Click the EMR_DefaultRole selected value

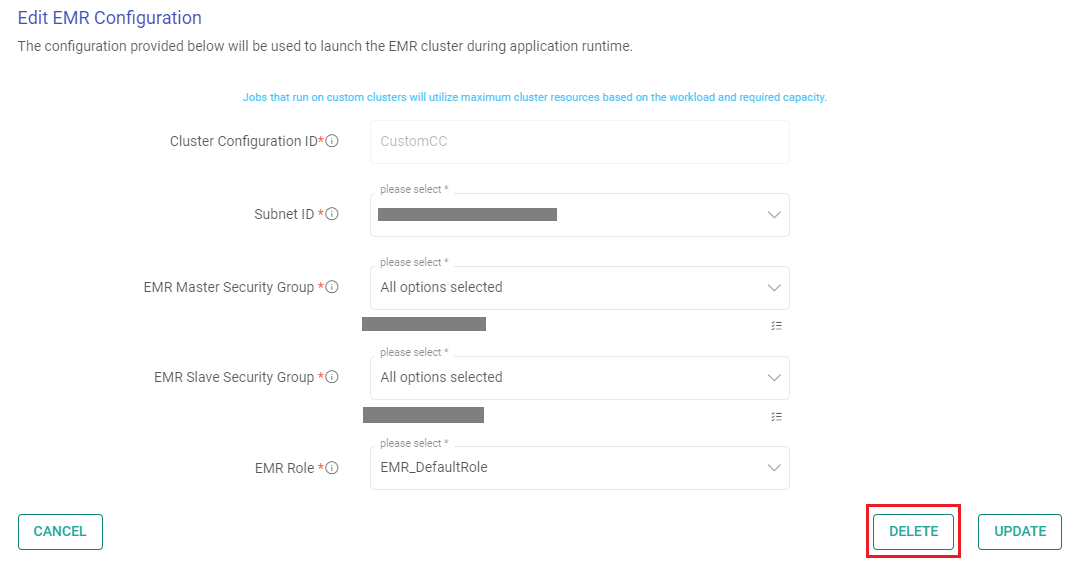(434, 467)
